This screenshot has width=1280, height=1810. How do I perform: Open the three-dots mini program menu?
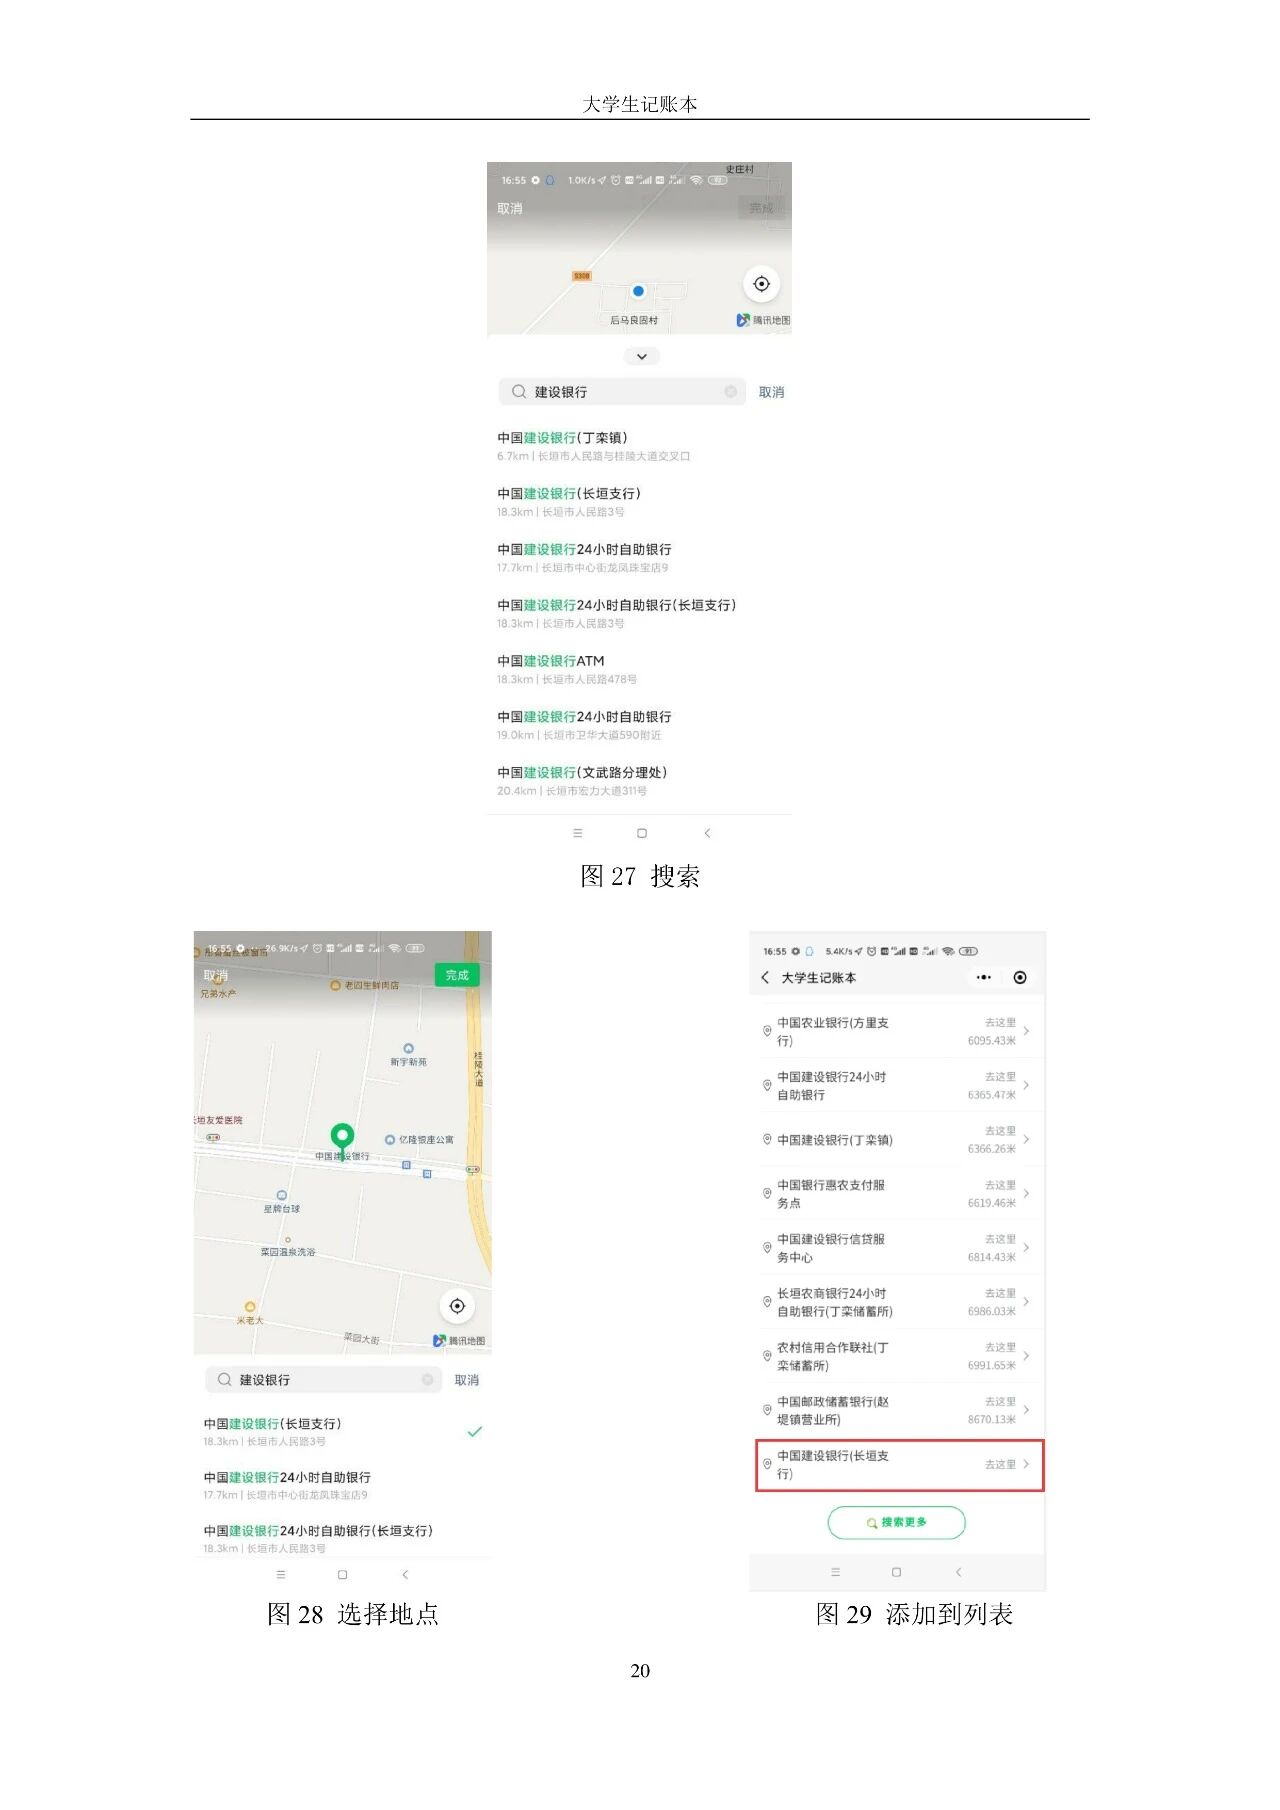pyautogui.click(x=984, y=977)
